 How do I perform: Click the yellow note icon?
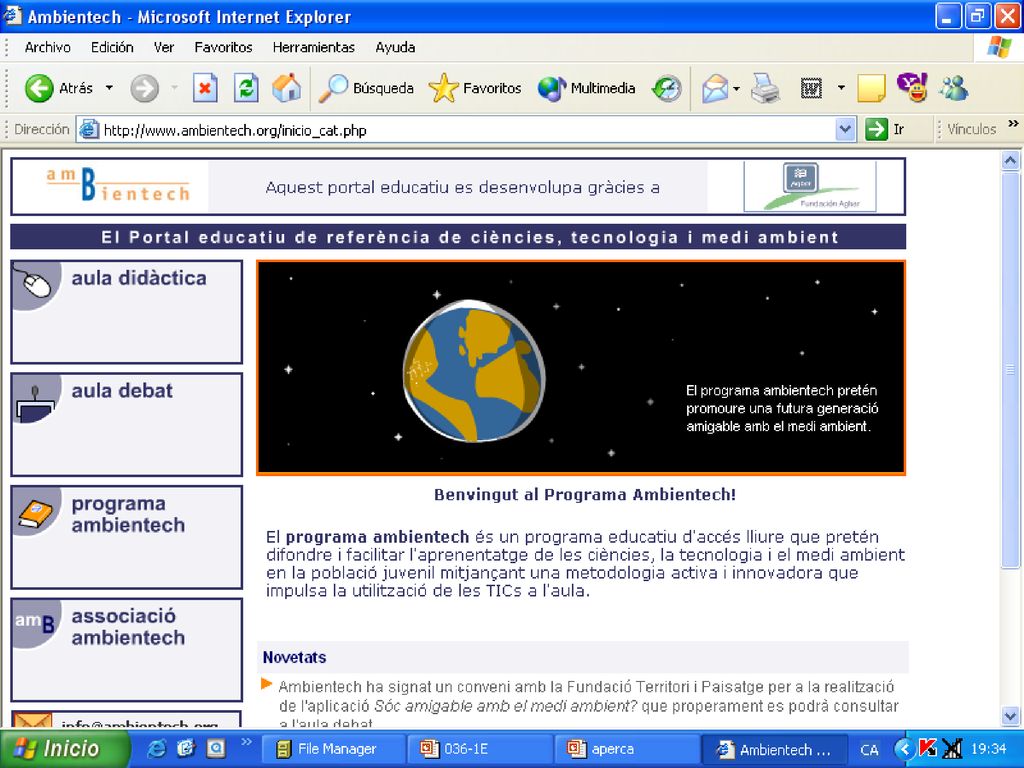click(x=871, y=88)
